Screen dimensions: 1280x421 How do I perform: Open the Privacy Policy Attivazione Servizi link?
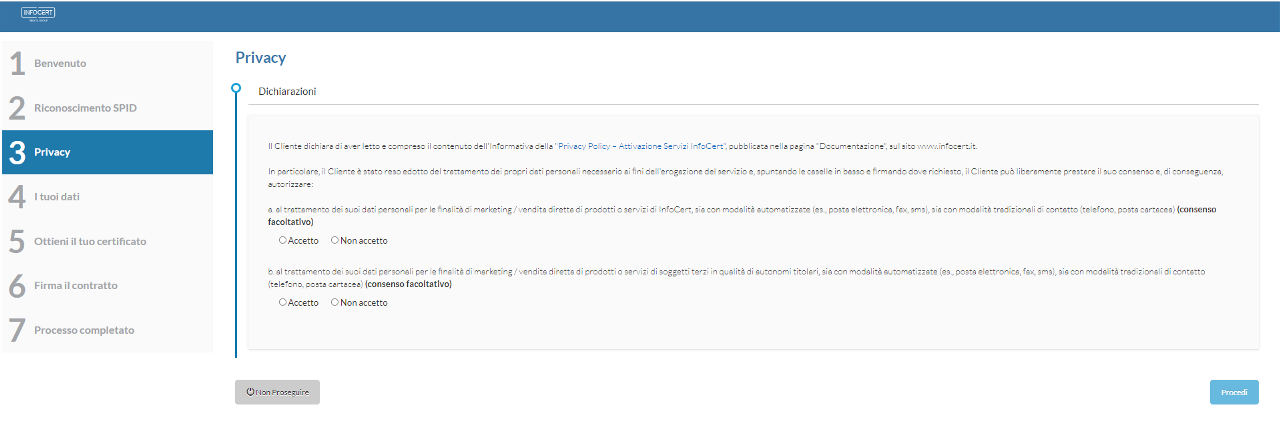point(641,146)
